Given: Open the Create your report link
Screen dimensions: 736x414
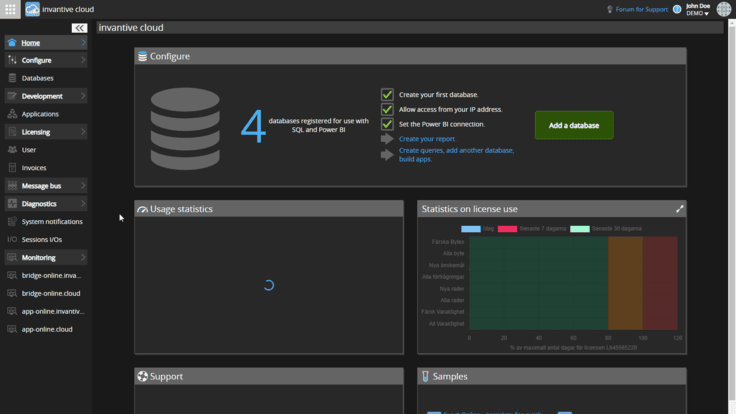Looking at the screenshot, I should (427, 139).
